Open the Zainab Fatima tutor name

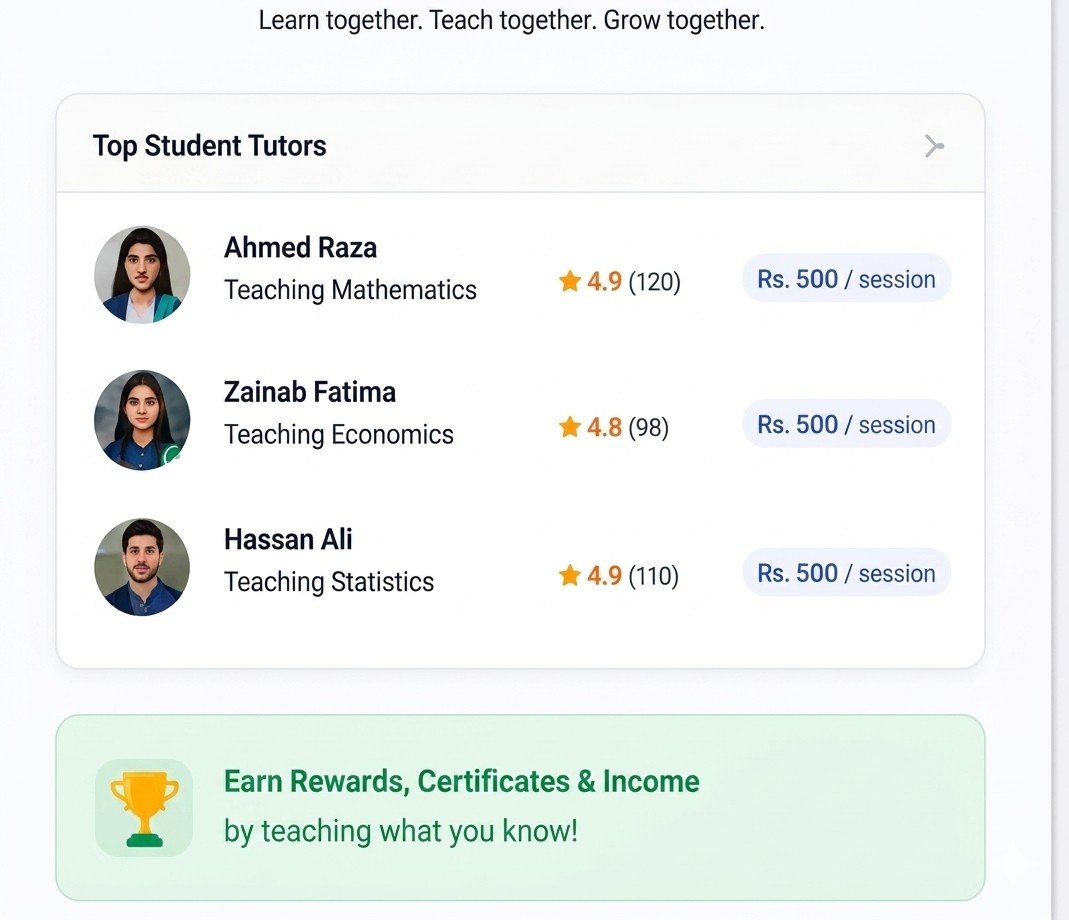[x=310, y=392]
